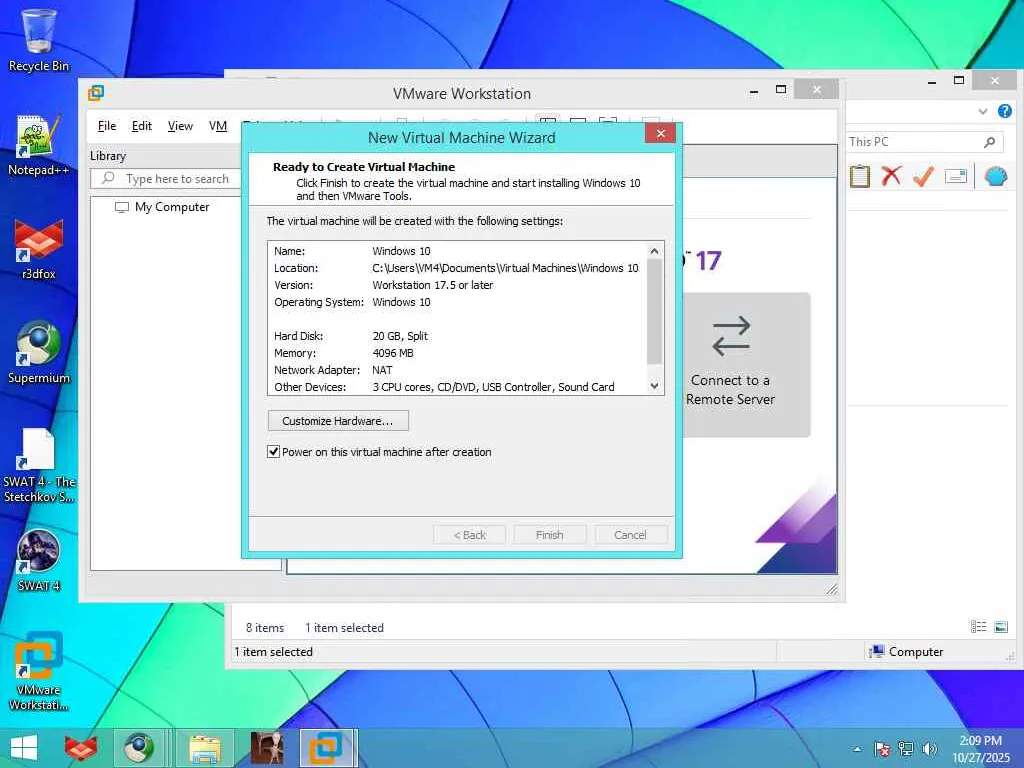Click the red X Delete icon in Explorer
The height and width of the screenshot is (768, 1024).
click(891, 176)
